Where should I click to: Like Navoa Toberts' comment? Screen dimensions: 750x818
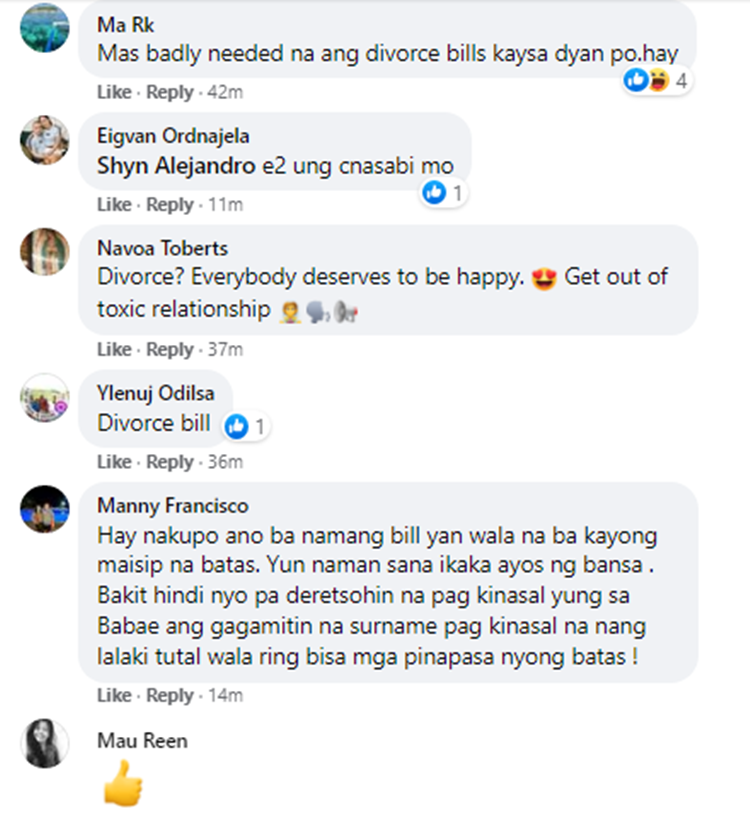[114, 349]
